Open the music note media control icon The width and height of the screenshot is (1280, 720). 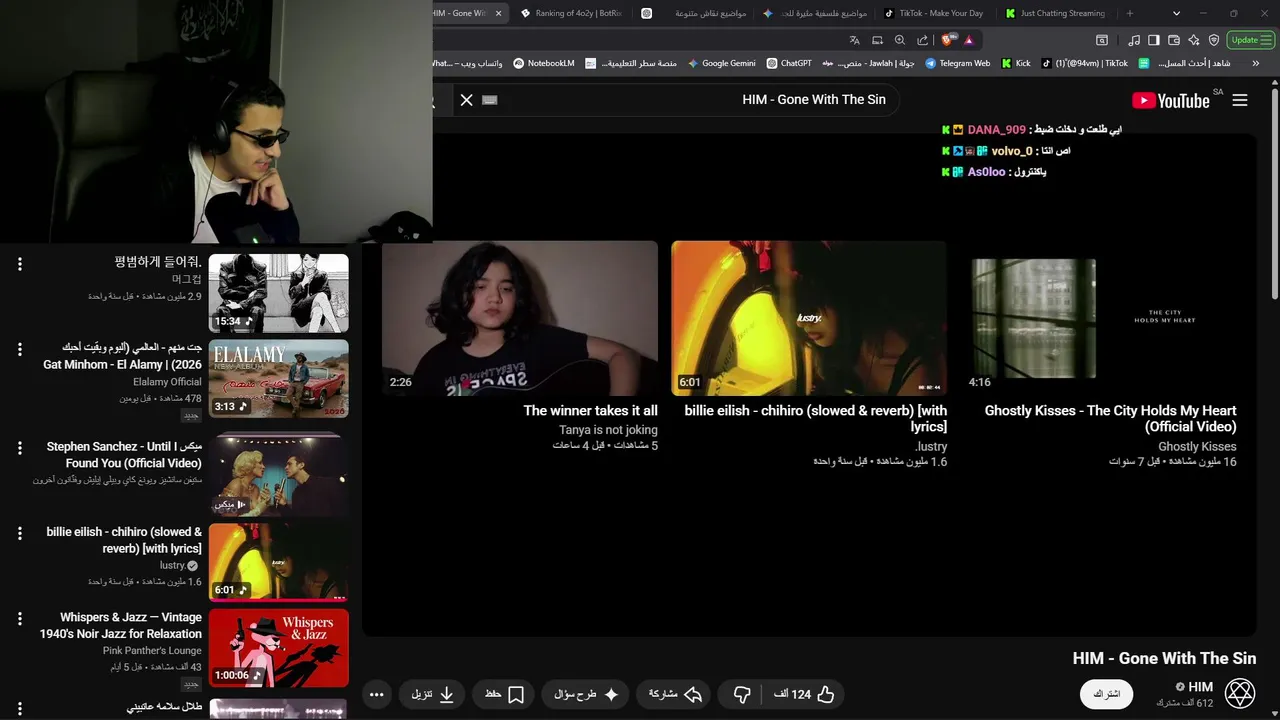[1133, 40]
